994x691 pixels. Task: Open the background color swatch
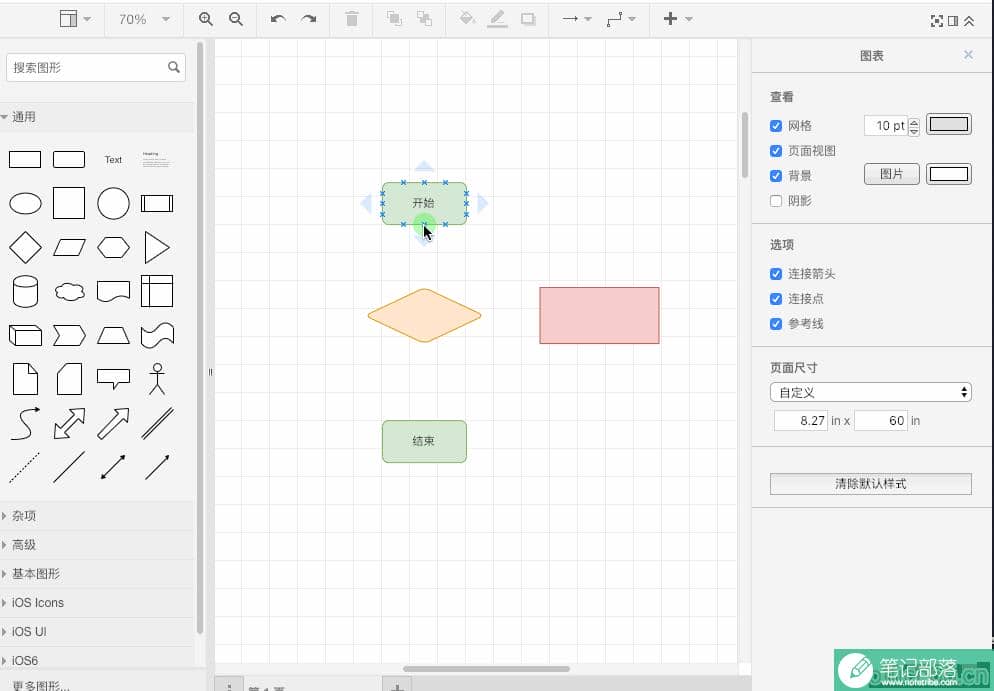point(948,174)
